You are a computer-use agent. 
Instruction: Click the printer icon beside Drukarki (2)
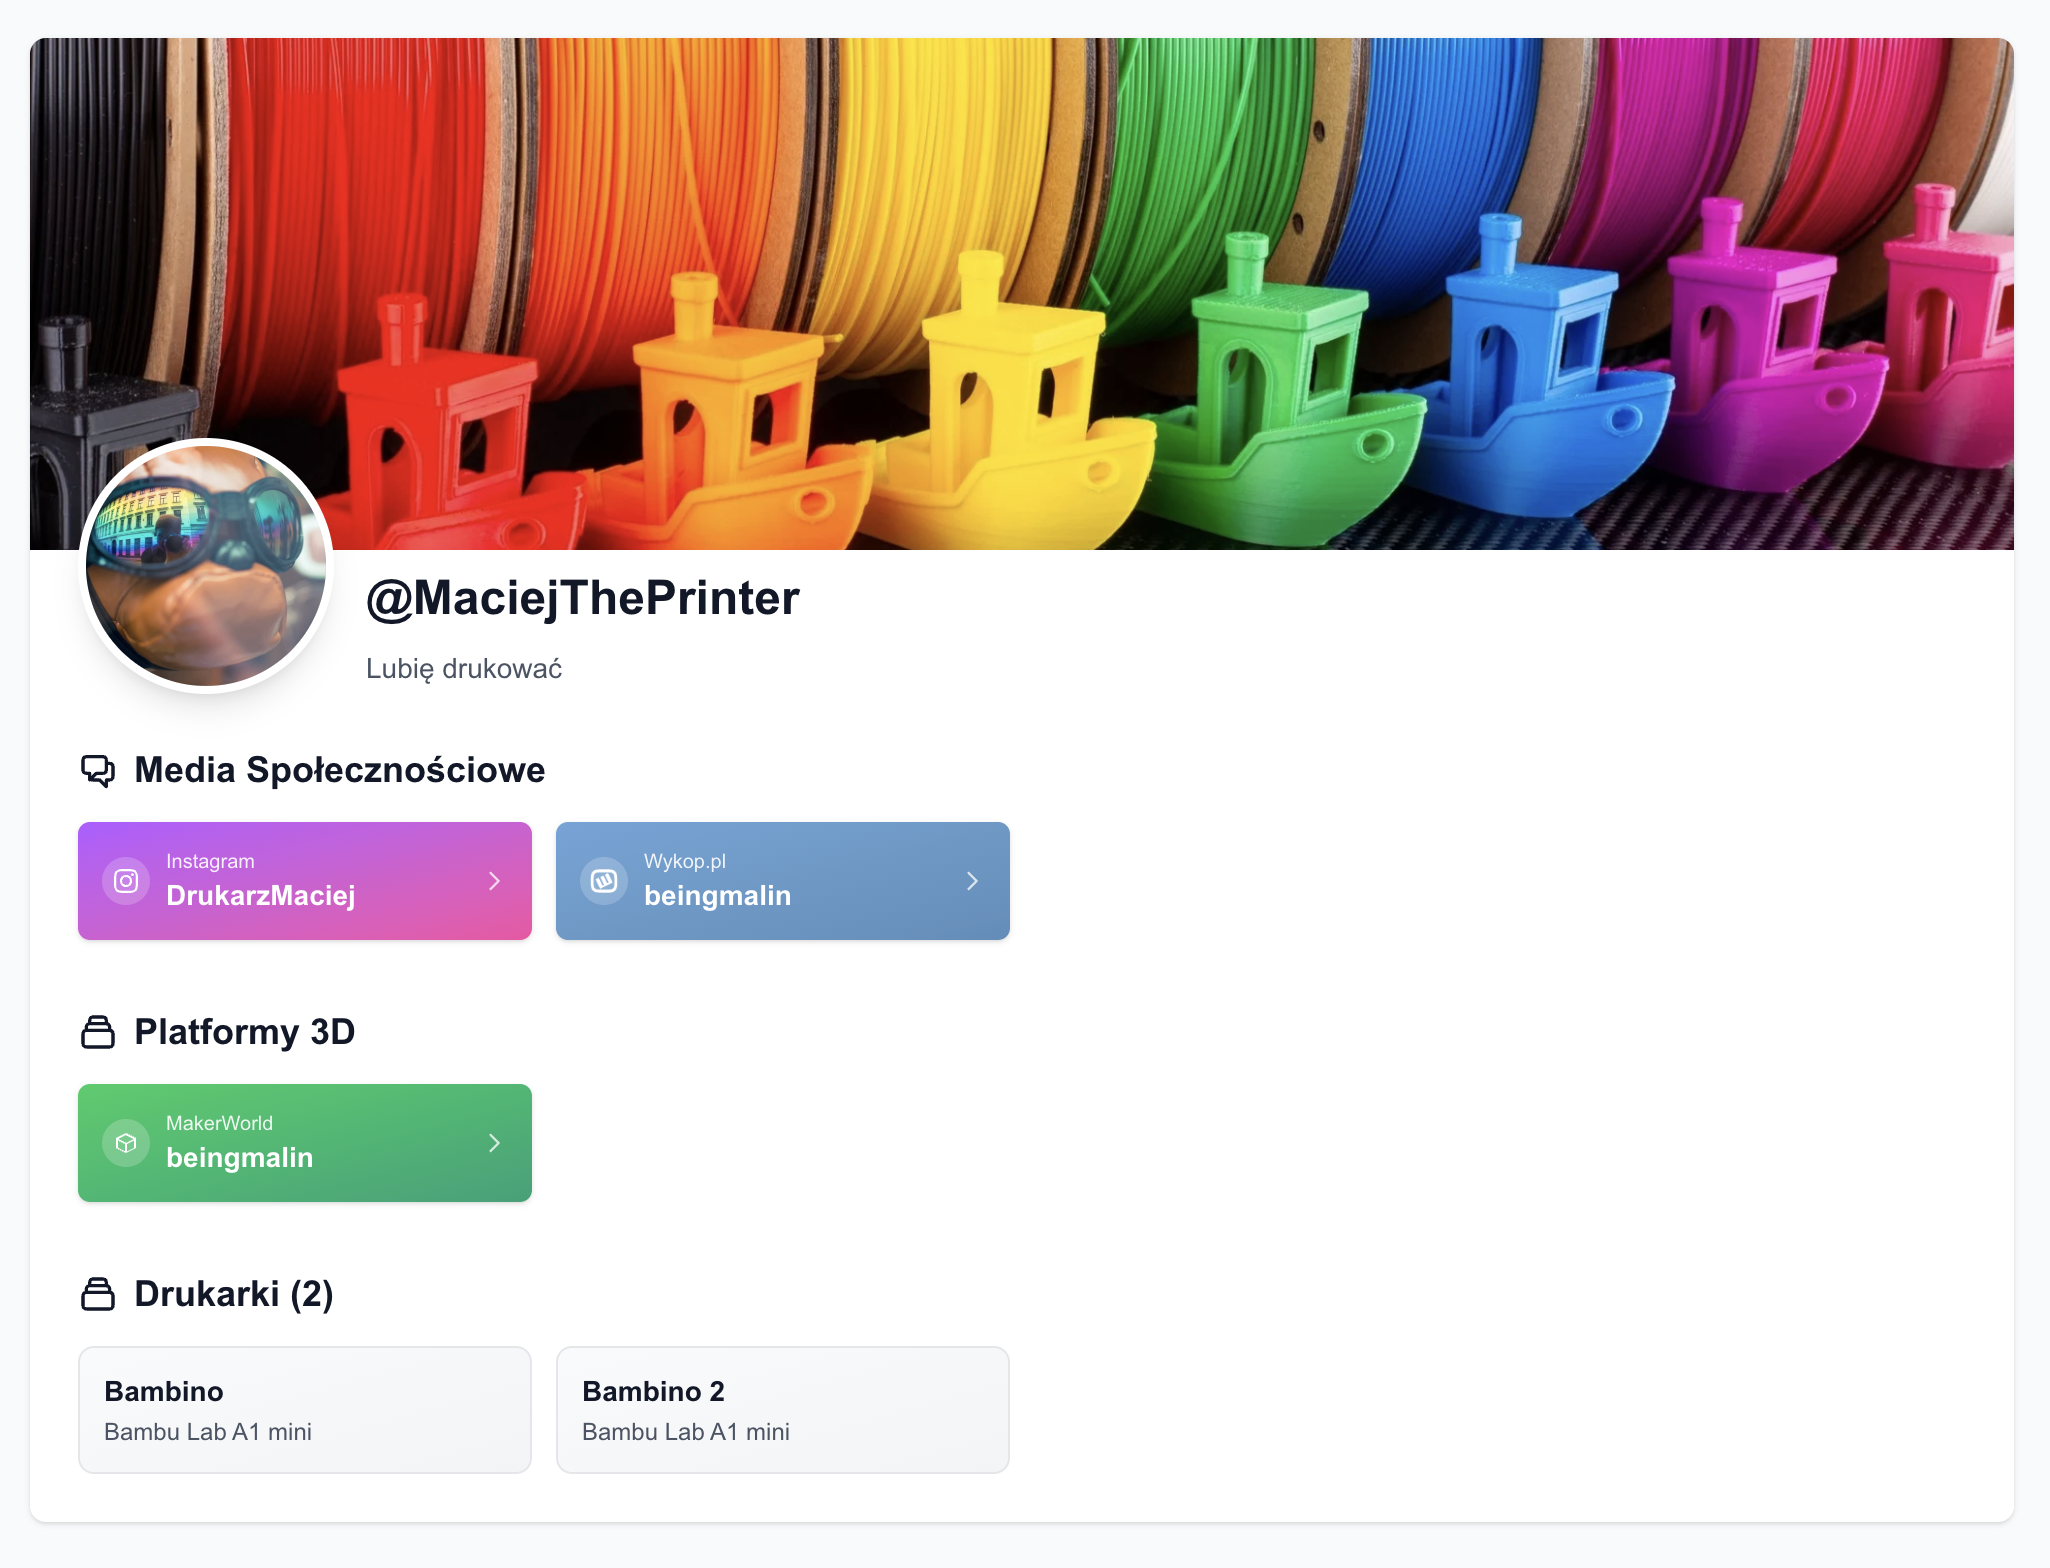pyautogui.click(x=98, y=1294)
